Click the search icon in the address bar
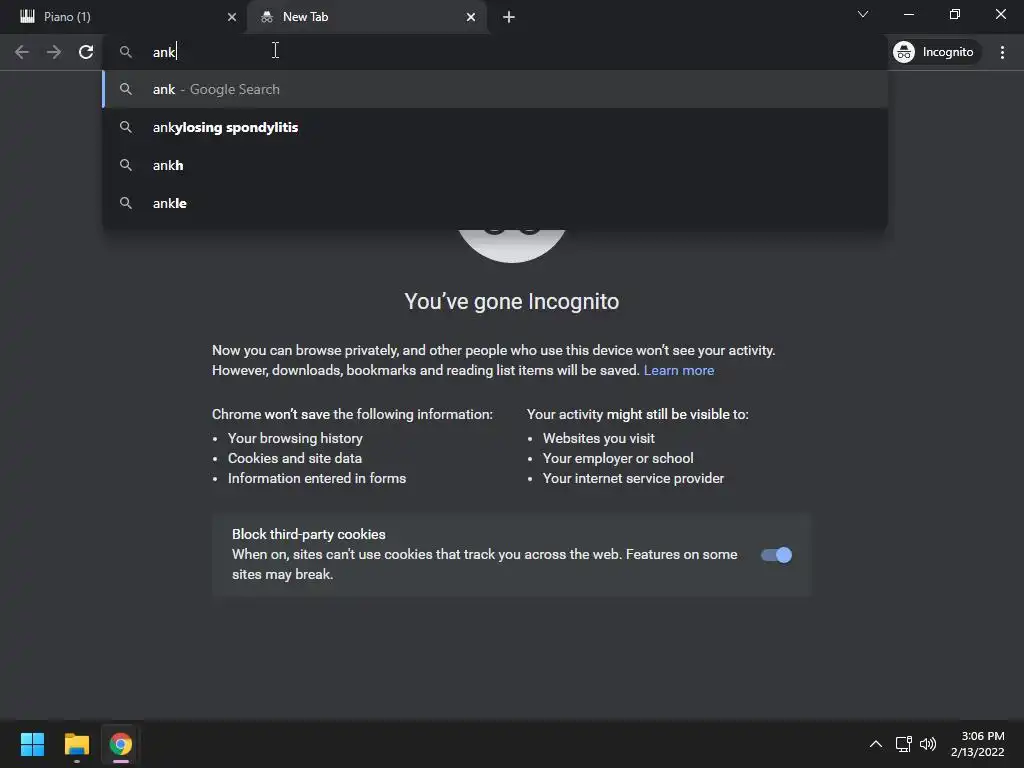The height and width of the screenshot is (768, 1024). [125, 52]
